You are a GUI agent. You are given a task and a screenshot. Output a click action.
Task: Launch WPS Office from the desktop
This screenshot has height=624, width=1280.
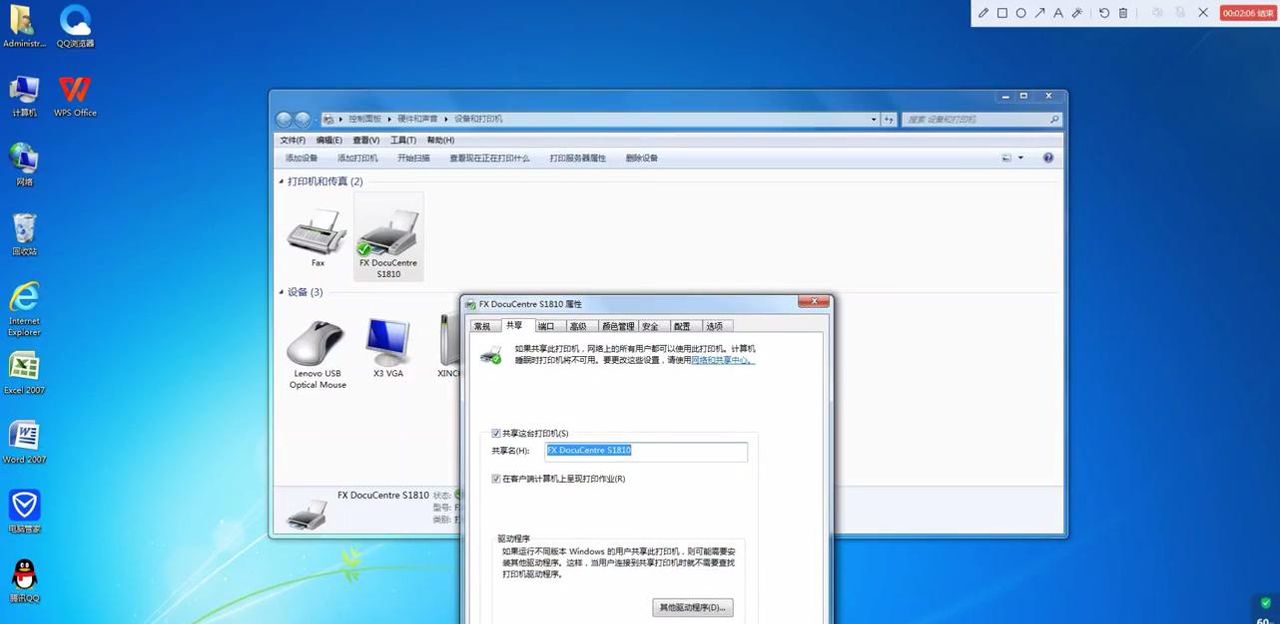tap(74, 90)
